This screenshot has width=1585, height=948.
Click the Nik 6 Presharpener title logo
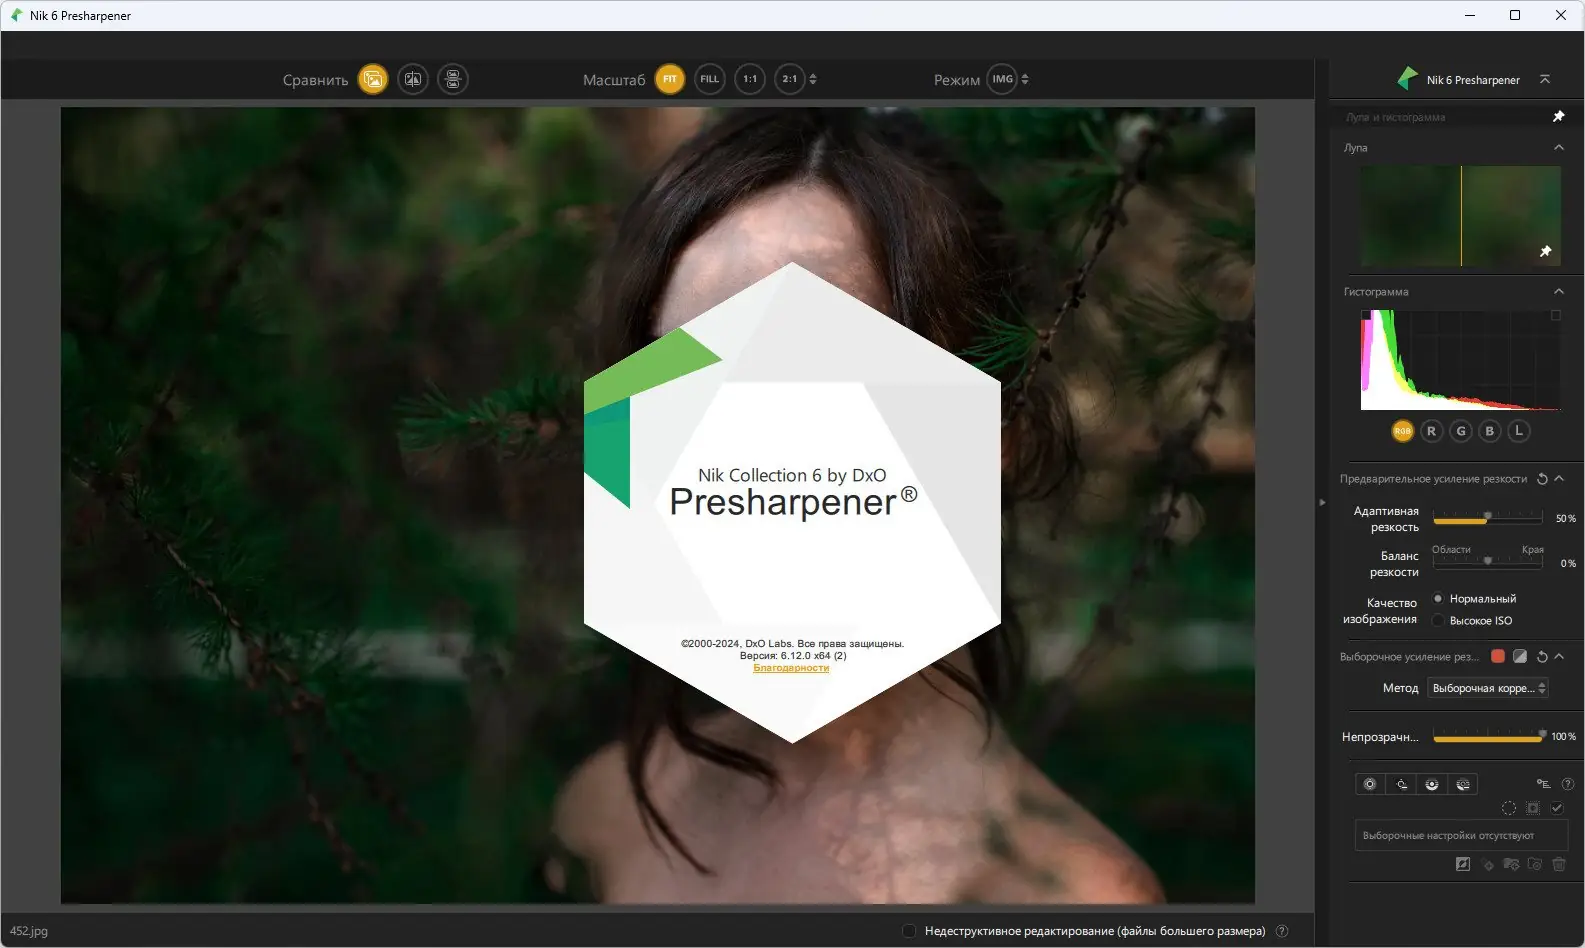pyautogui.click(x=1408, y=78)
